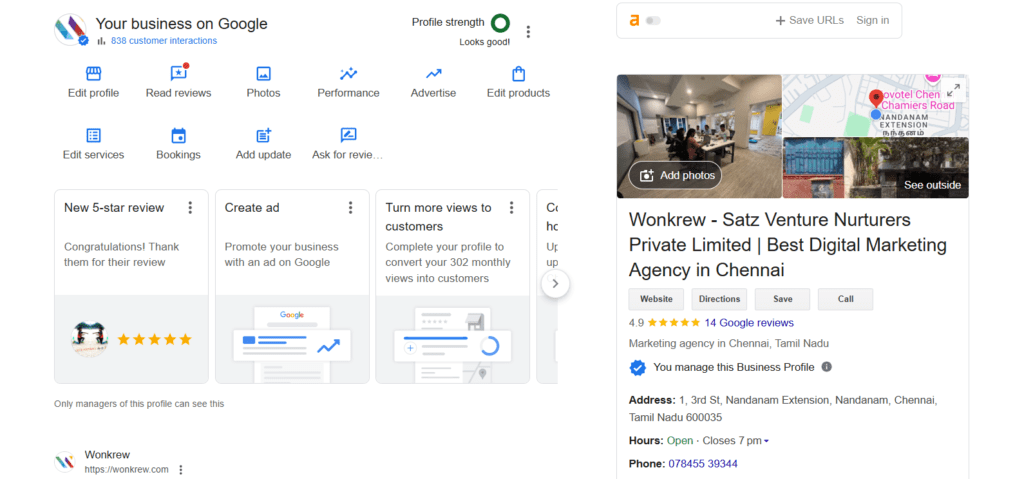Click the Wonkrew business name heading
Image resolution: width=1024 pixels, height=479 pixels.
pos(788,244)
